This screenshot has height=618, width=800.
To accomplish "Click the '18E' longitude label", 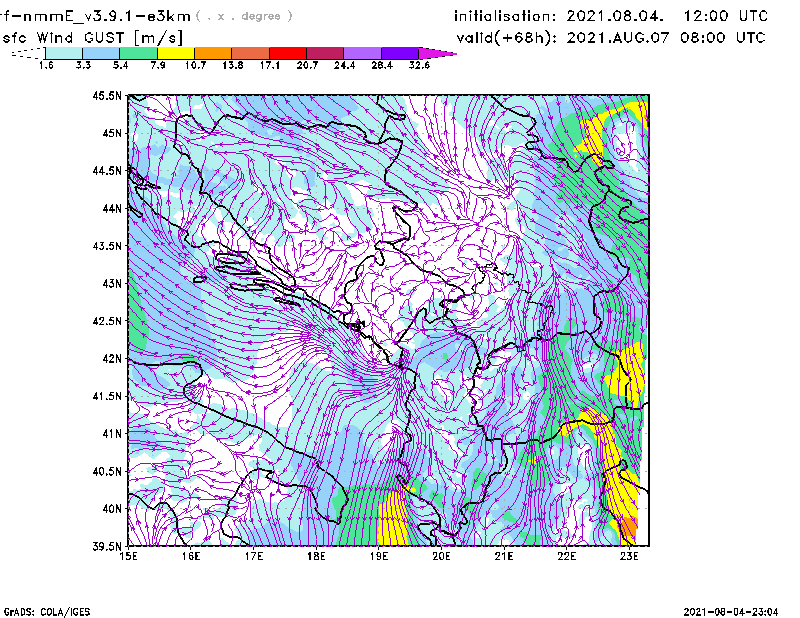I will pyautogui.click(x=316, y=556).
